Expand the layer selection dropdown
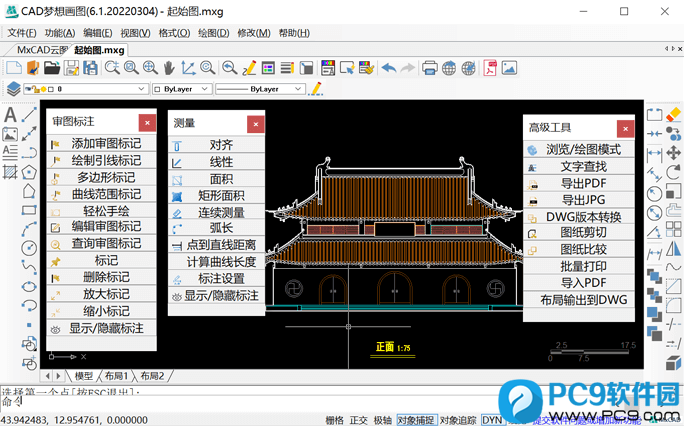Image resolution: width=684 pixels, height=426 pixels. click(141, 89)
